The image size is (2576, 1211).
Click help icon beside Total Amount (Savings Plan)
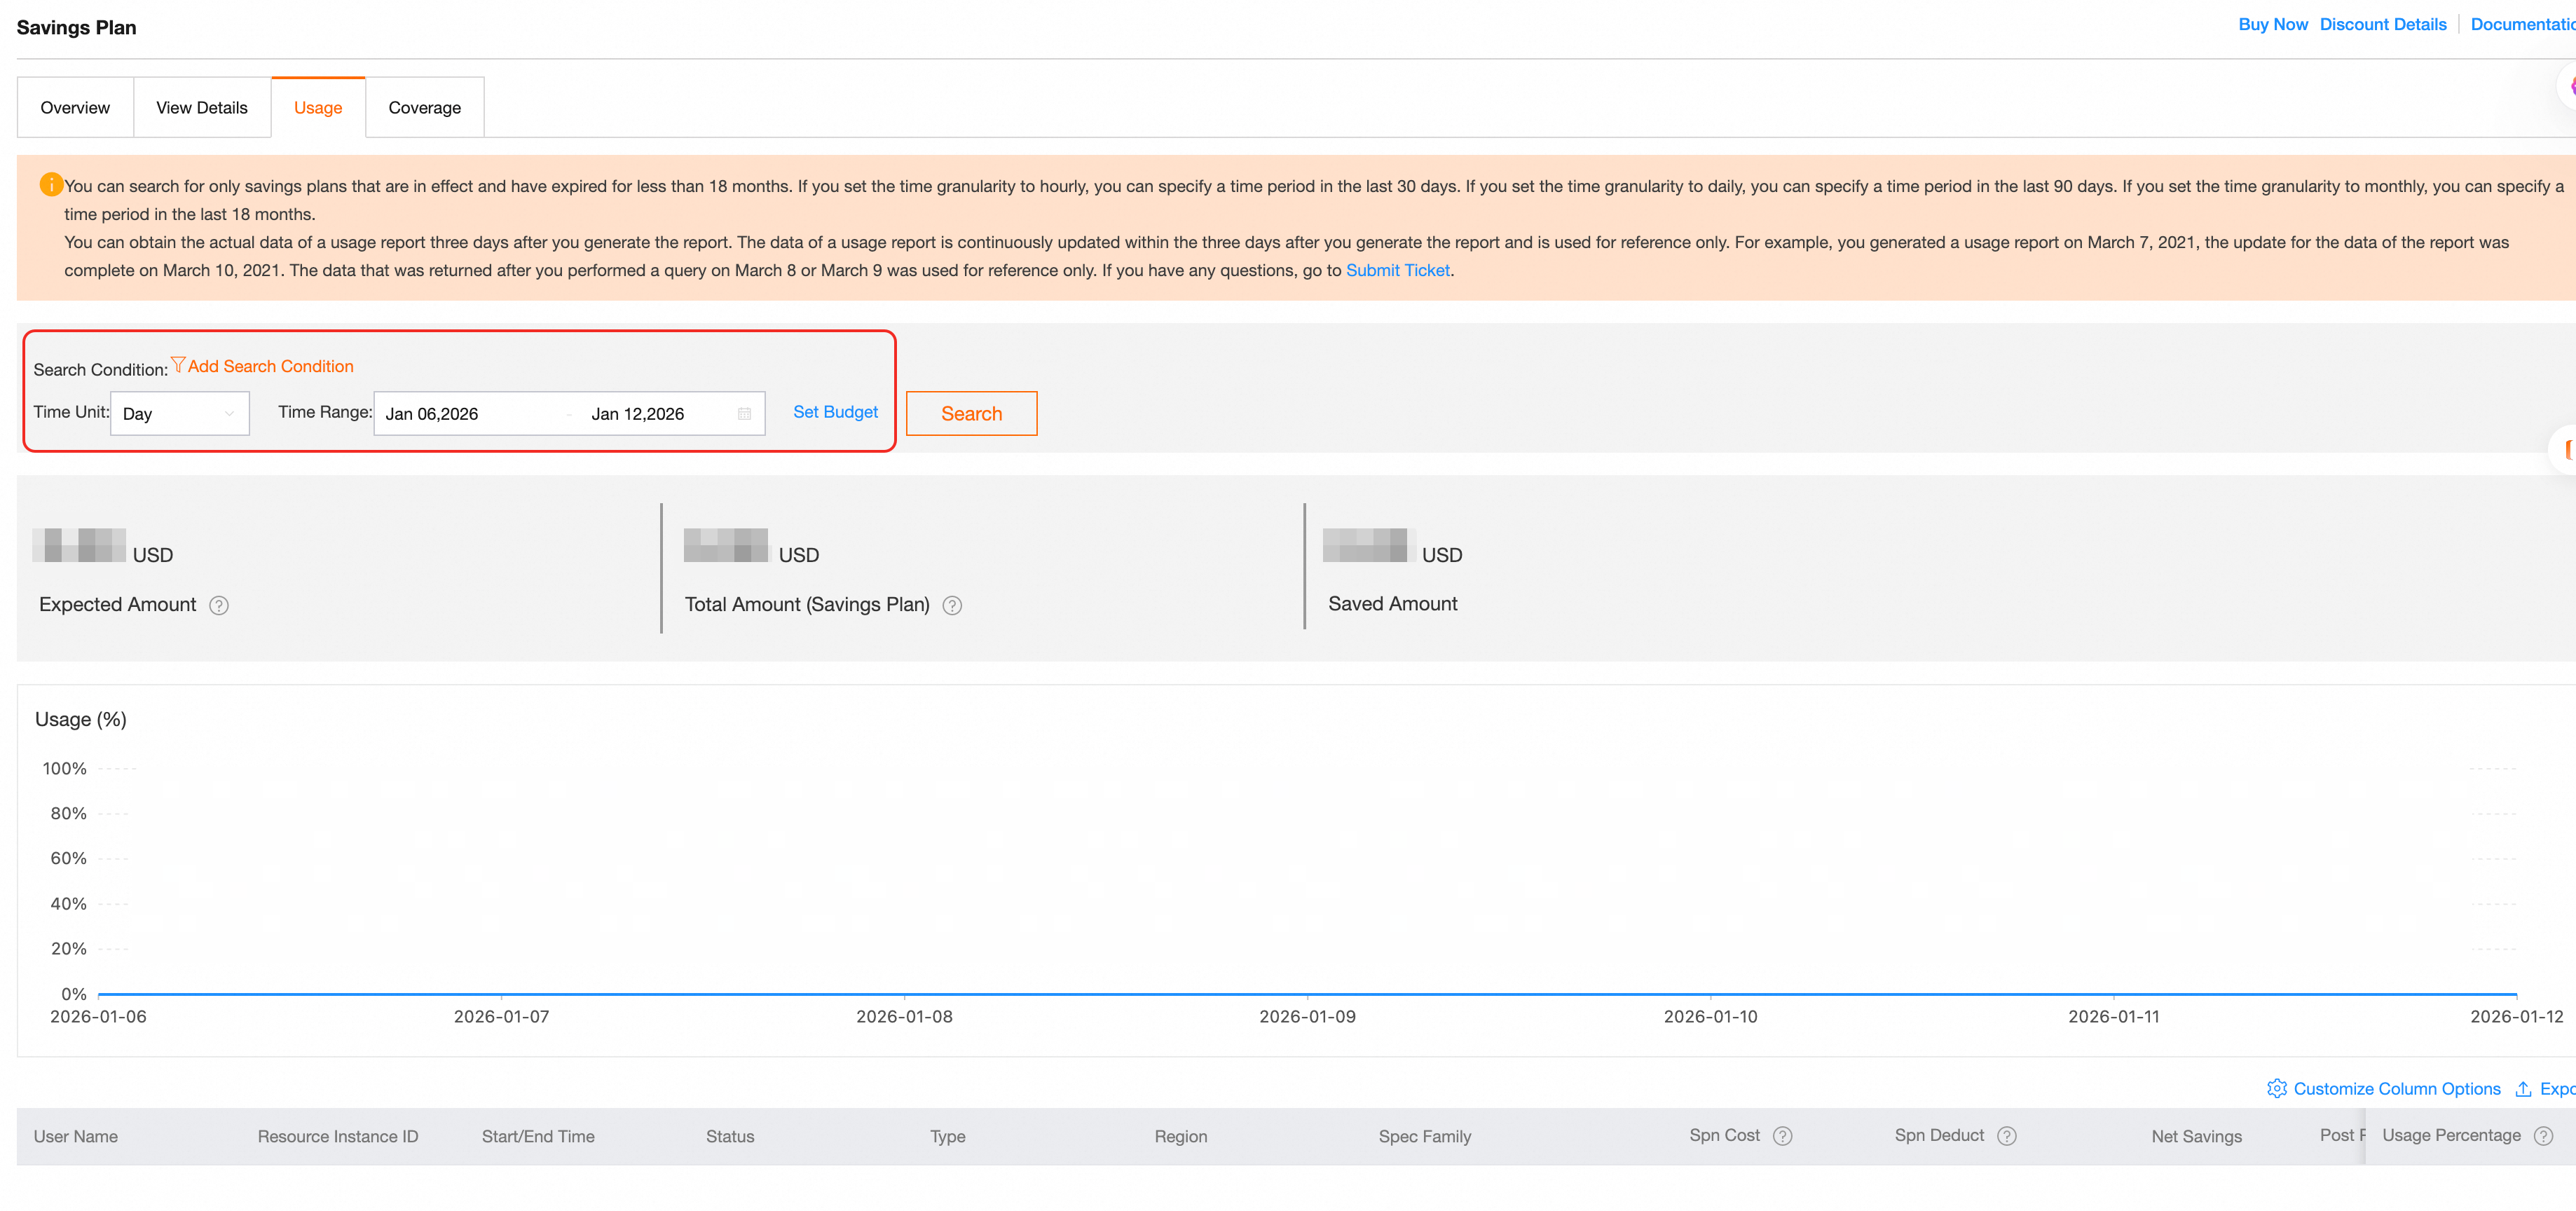(952, 605)
